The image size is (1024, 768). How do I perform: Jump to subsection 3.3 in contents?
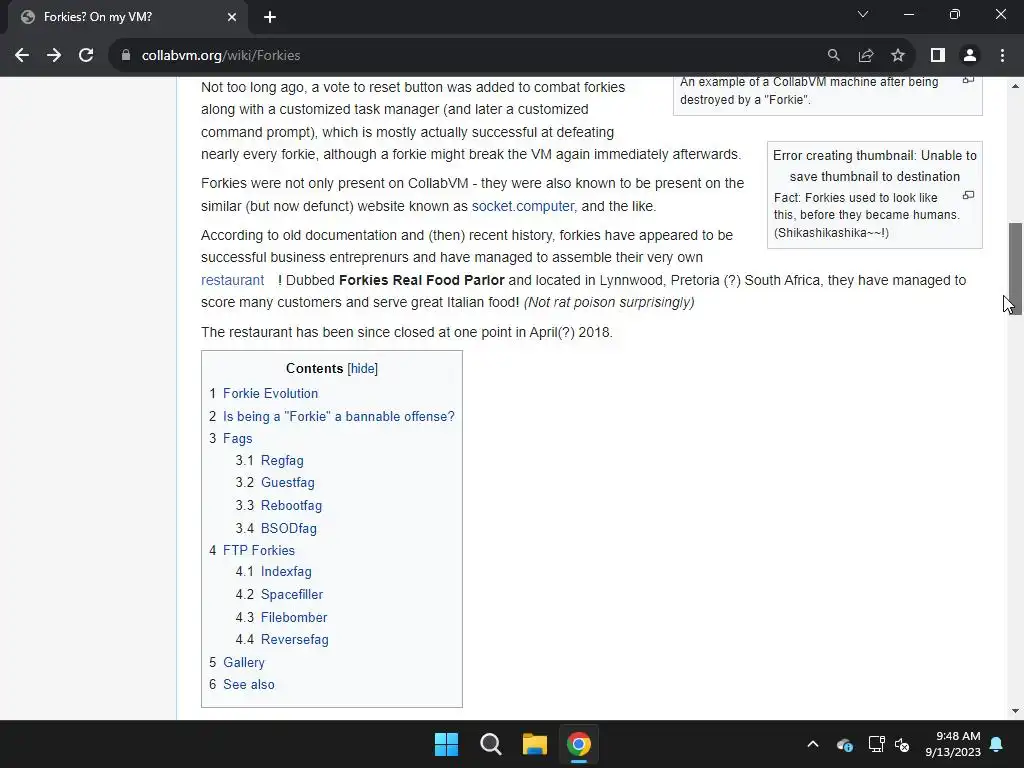coord(291,505)
